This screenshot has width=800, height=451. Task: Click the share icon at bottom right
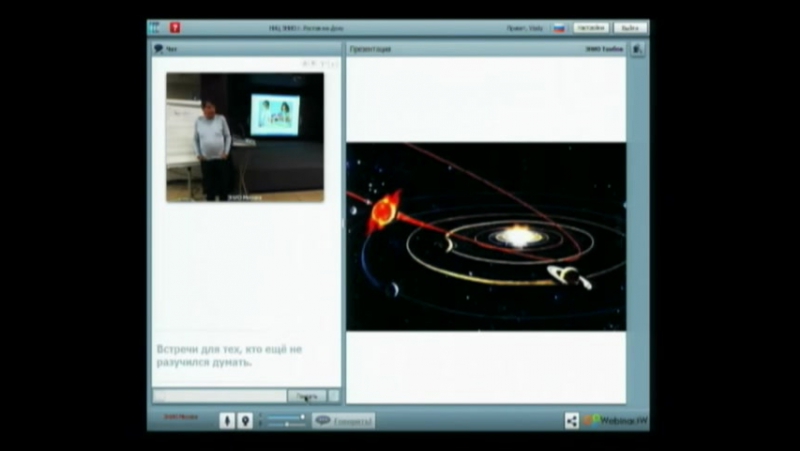[572, 421]
